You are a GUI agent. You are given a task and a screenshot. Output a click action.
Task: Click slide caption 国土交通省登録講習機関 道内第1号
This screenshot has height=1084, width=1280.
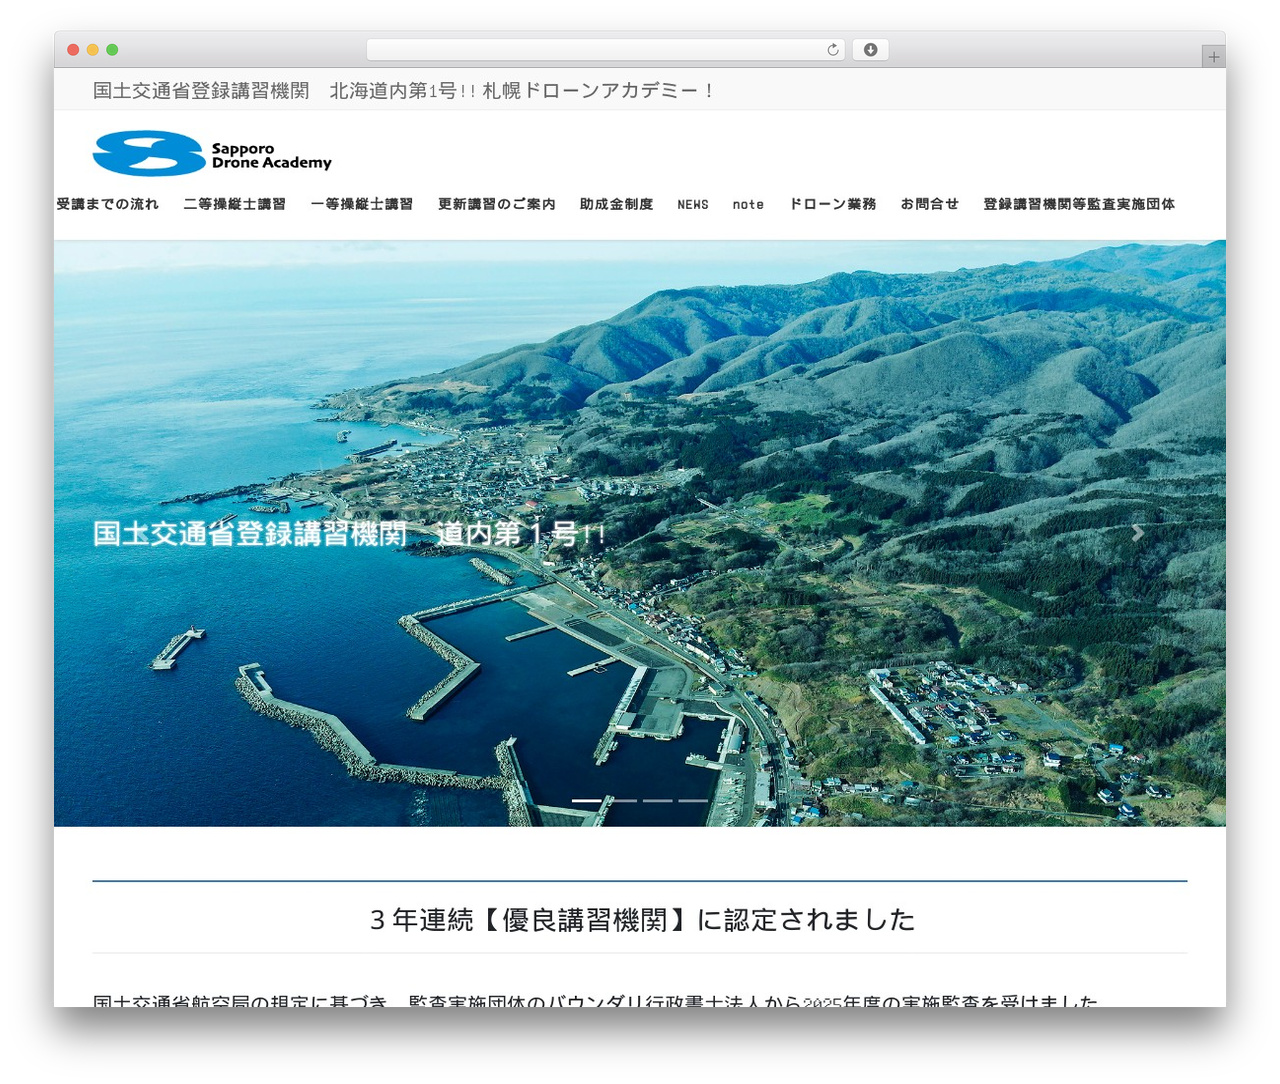tap(349, 533)
